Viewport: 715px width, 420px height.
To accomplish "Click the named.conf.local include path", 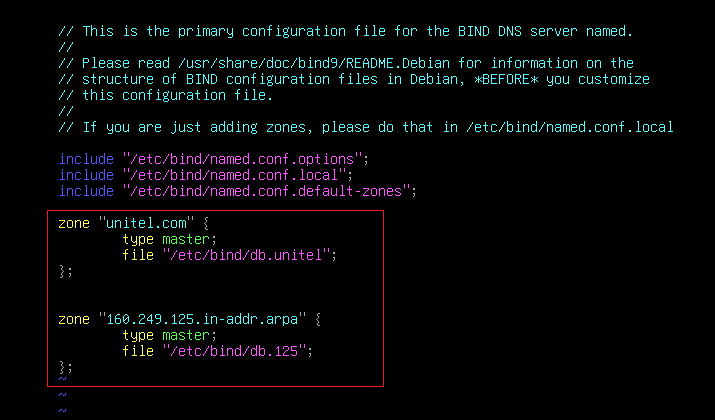I will click(234, 175).
